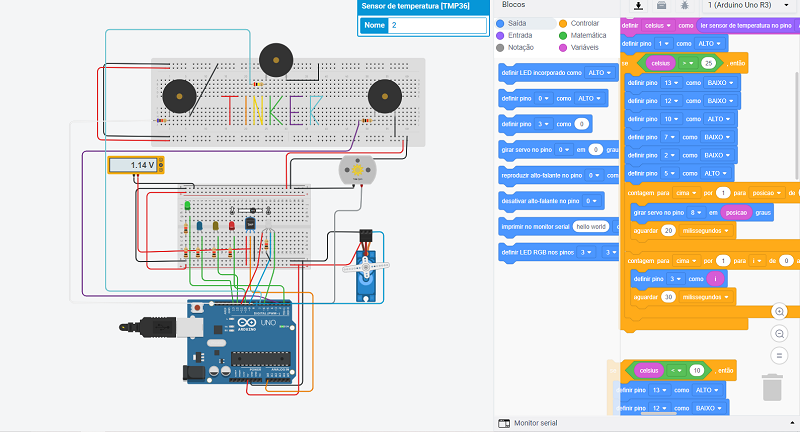Open the Arduino Uno R3 device dropdown

(x=748, y=6)
